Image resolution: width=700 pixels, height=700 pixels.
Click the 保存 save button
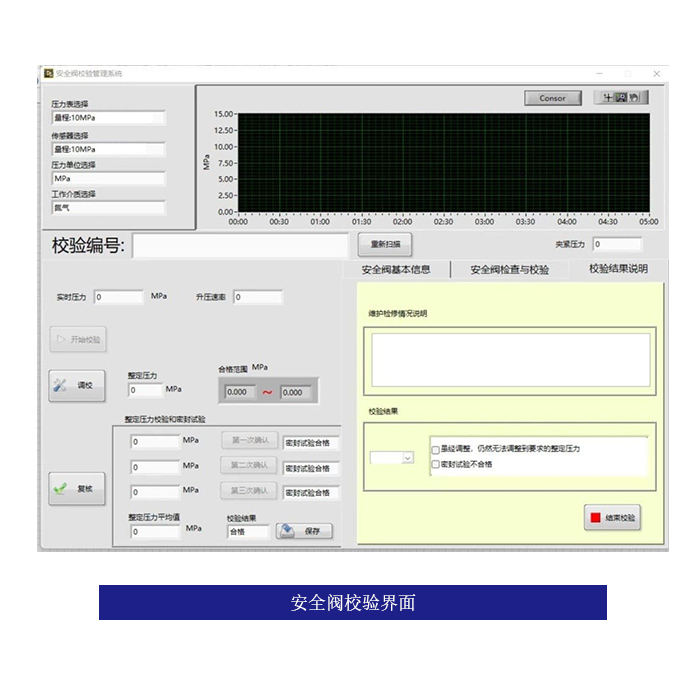point(304,531)
